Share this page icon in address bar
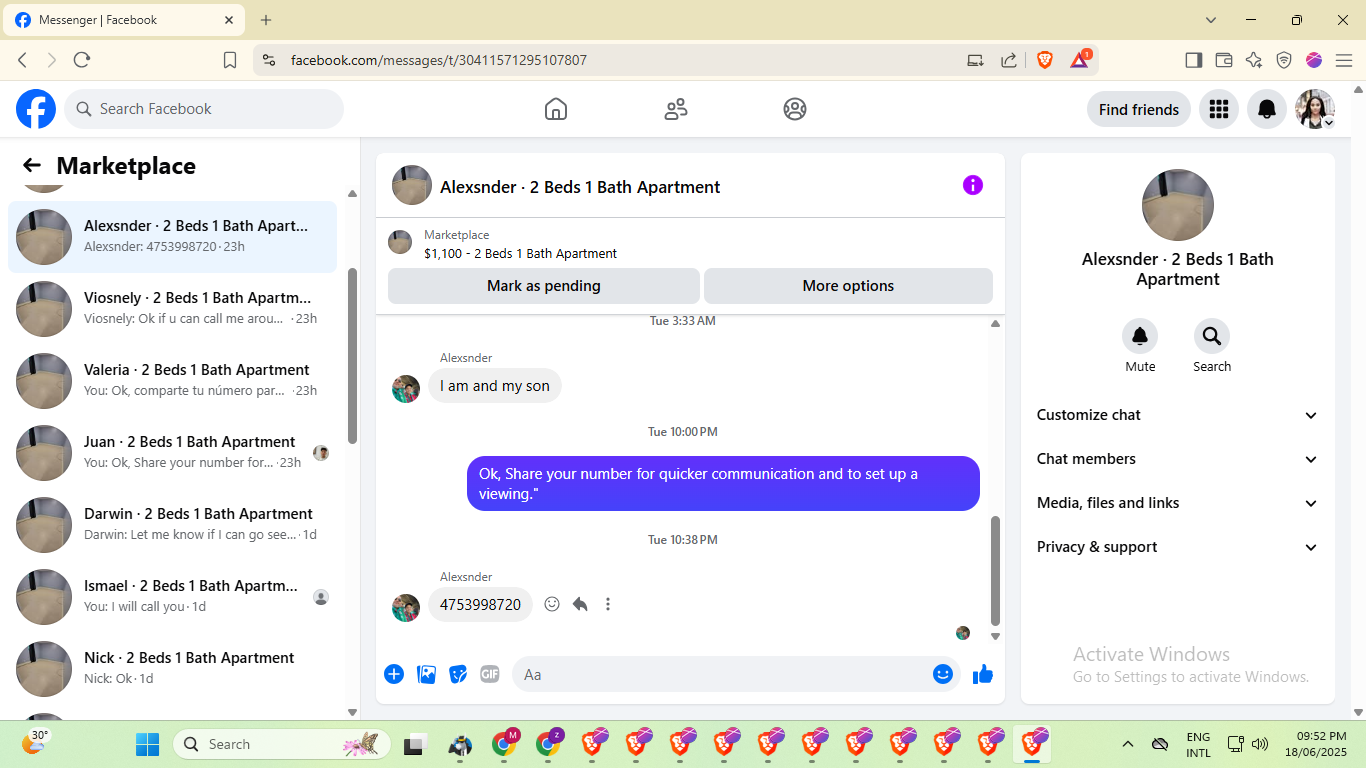Screen dimensions: 1366x768 1009,60
